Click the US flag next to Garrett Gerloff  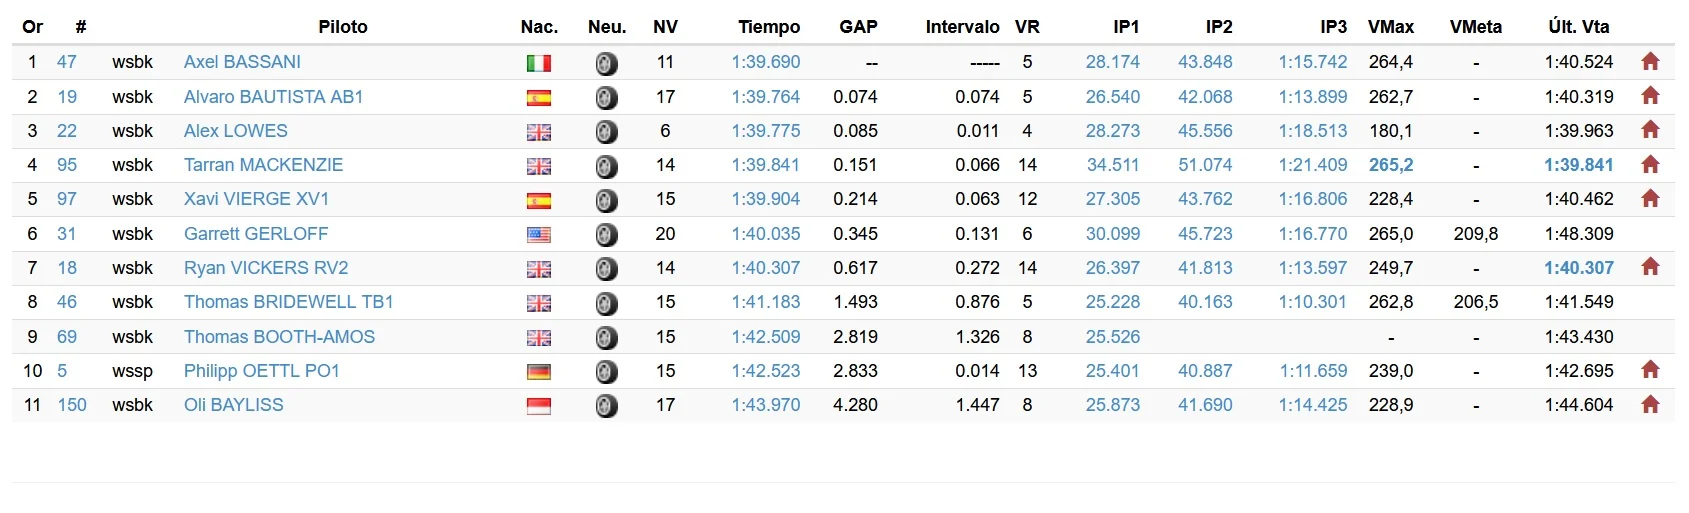[x=539, y=236]
